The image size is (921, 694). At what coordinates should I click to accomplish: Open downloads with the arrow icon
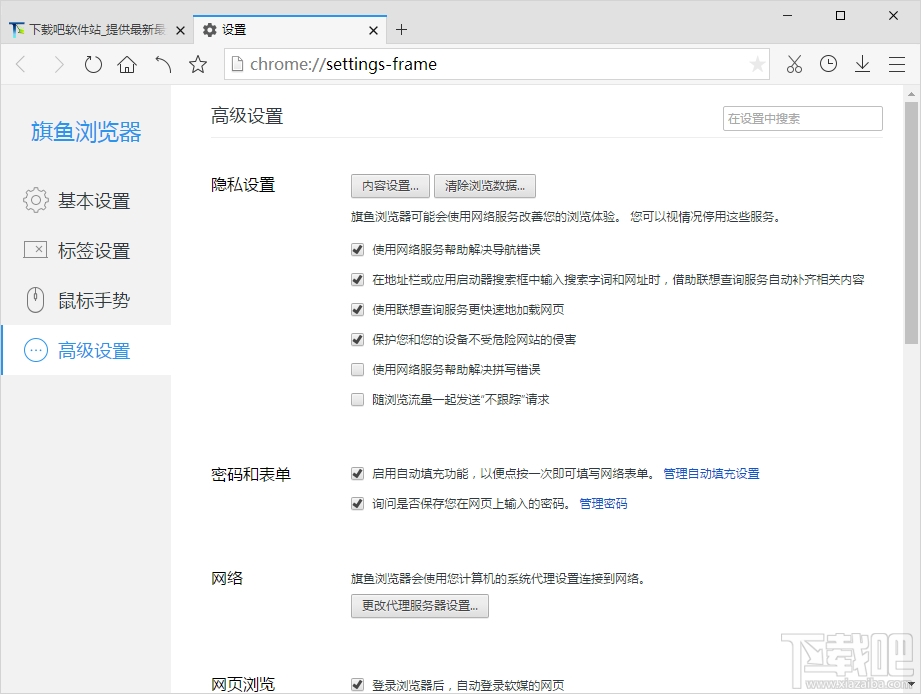coord(862,63)
